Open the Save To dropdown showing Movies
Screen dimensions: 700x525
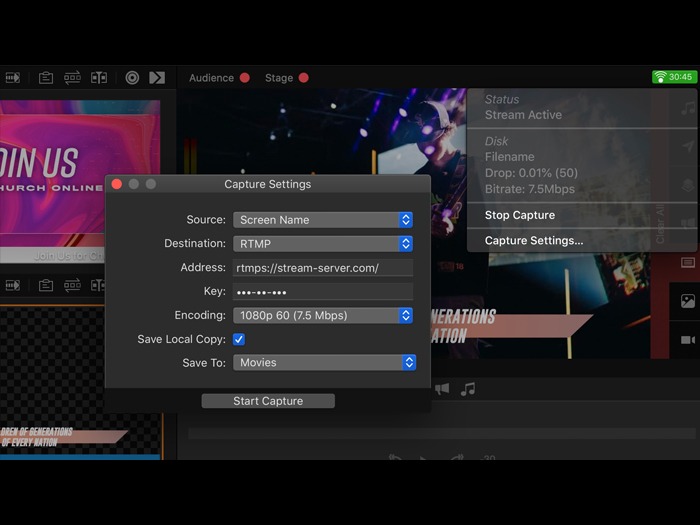click(x=325, y=362)
